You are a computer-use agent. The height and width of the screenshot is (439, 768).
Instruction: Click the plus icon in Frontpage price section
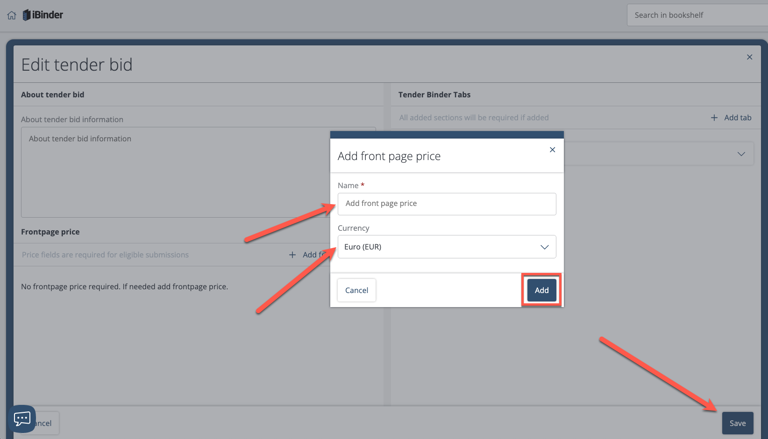click(292, 255)
